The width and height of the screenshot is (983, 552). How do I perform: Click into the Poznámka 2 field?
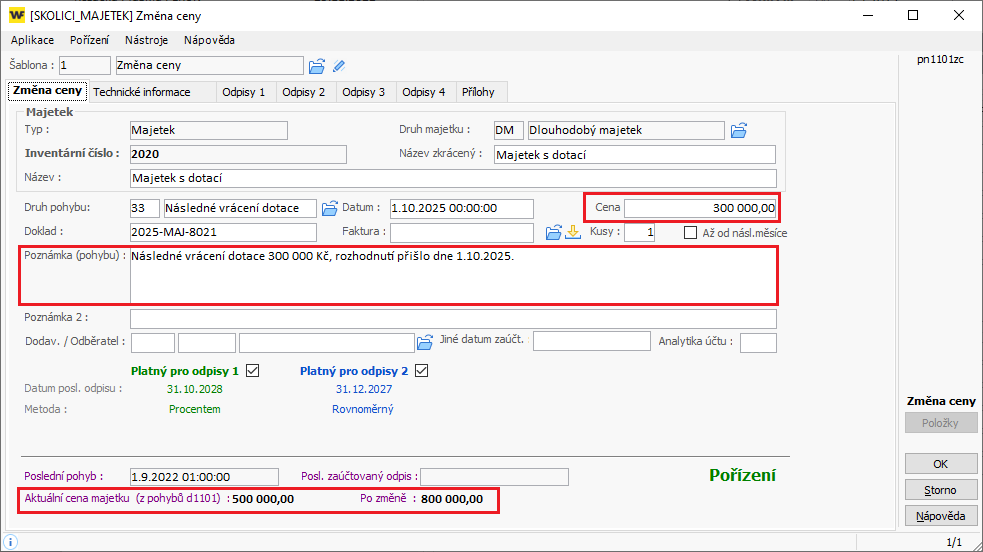[x=453, y=319]
